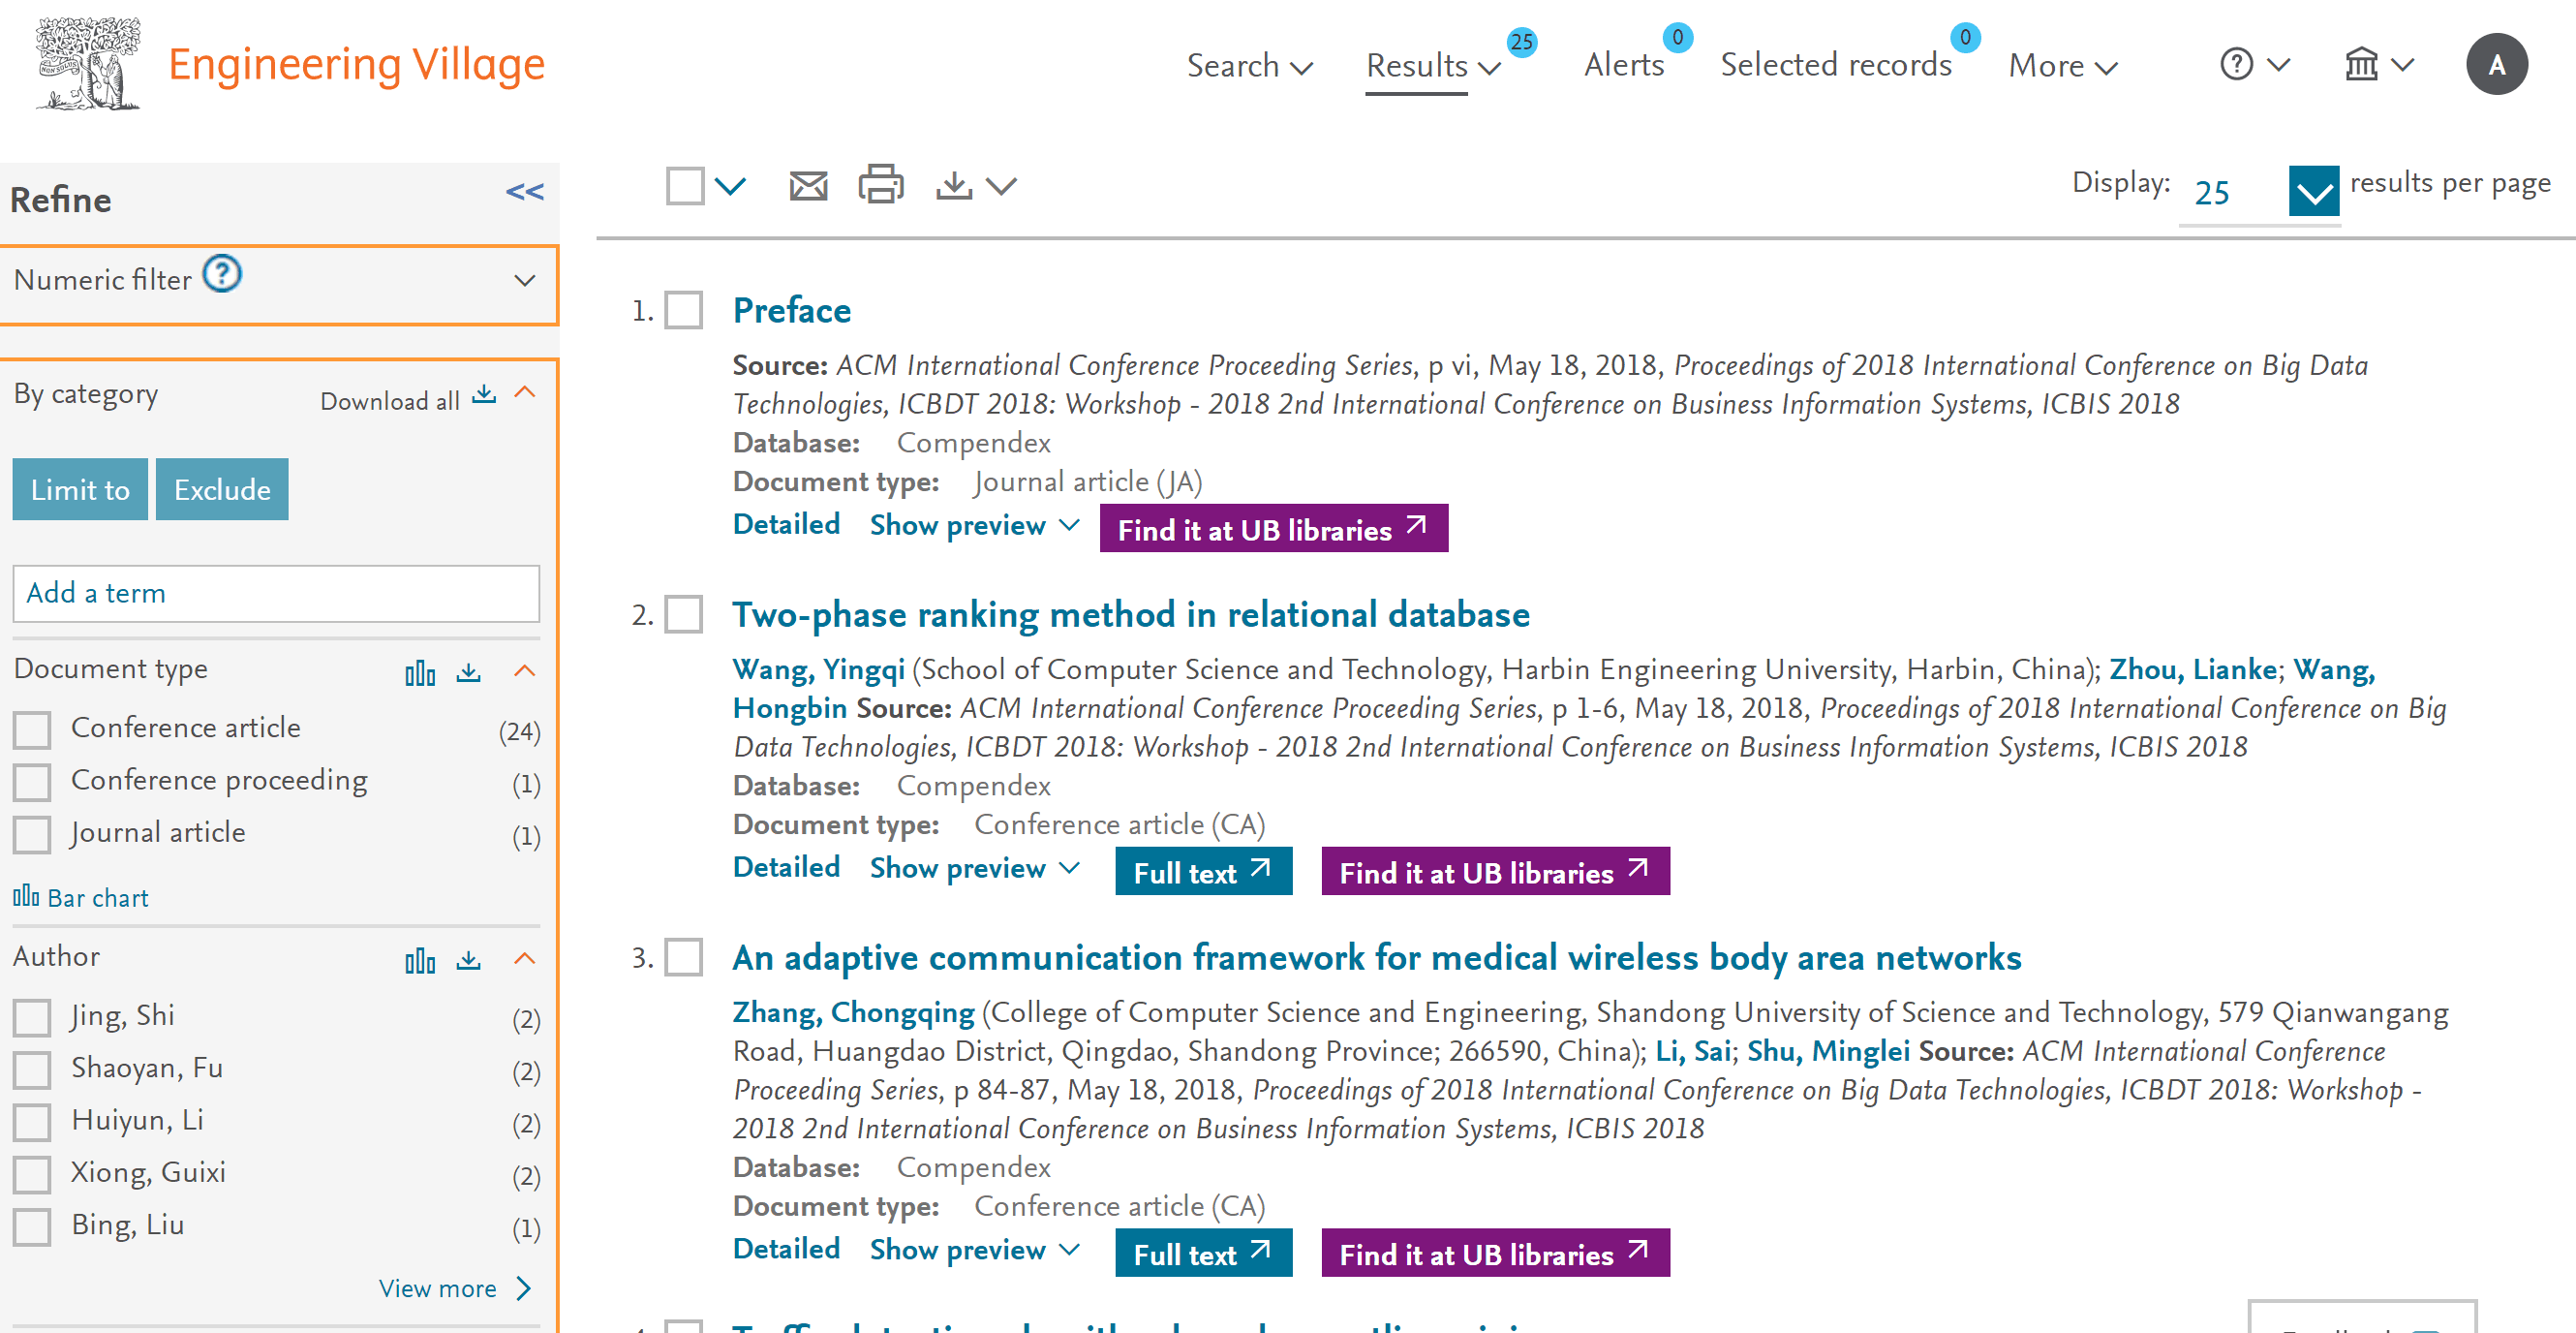Expand Show preview for adaptive communication record

point(974,1250)
